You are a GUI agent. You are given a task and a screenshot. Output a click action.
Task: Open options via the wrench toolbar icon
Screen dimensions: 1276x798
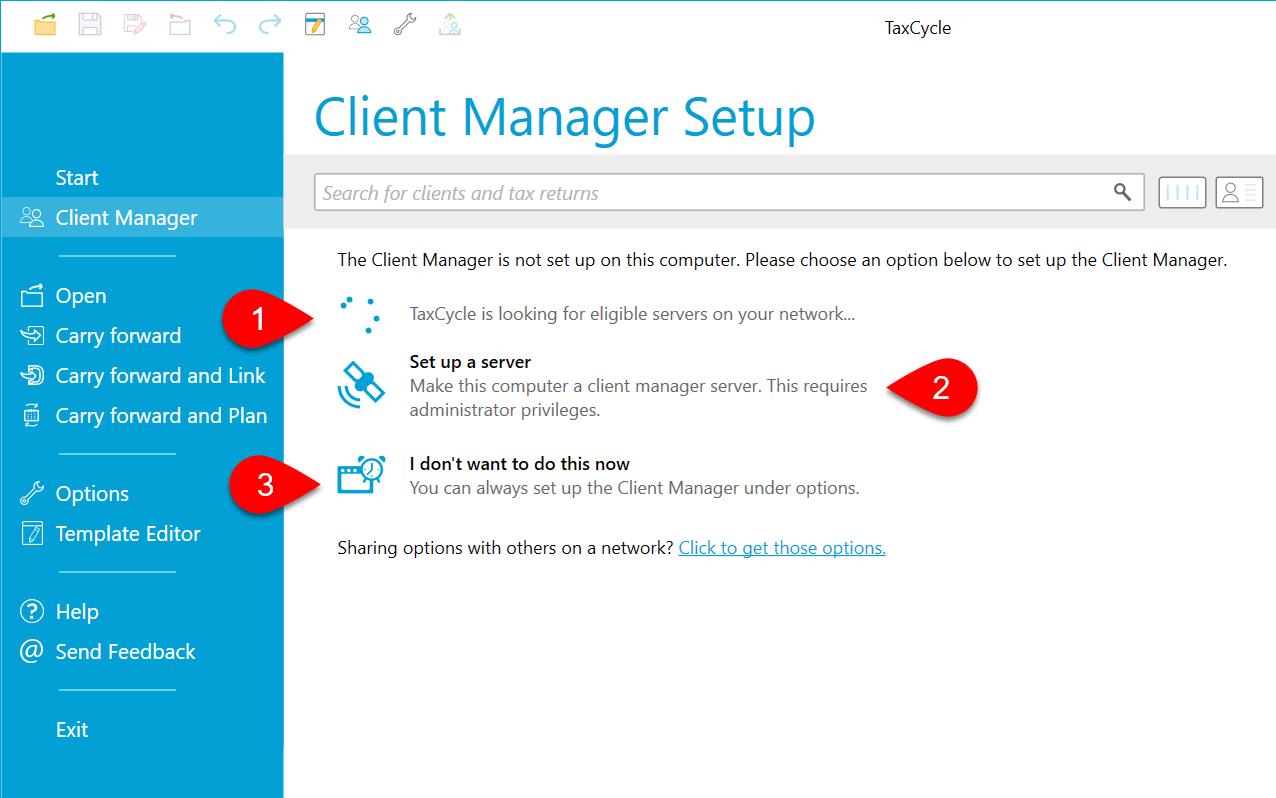click(x=405, y=25)
